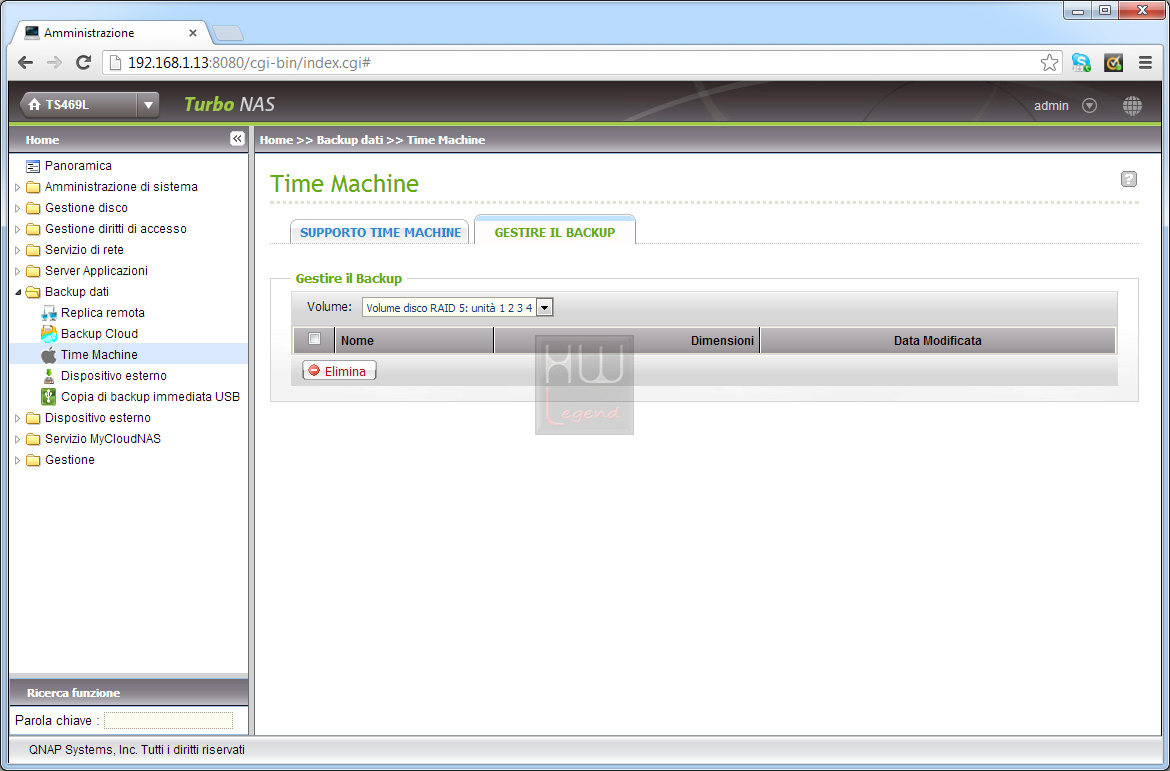
Task: Collapse the Backup dati tree node
Action: (18, 292)
